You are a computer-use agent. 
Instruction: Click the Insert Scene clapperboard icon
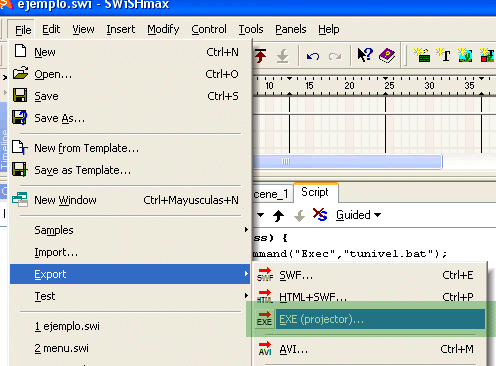click(422, 55)
